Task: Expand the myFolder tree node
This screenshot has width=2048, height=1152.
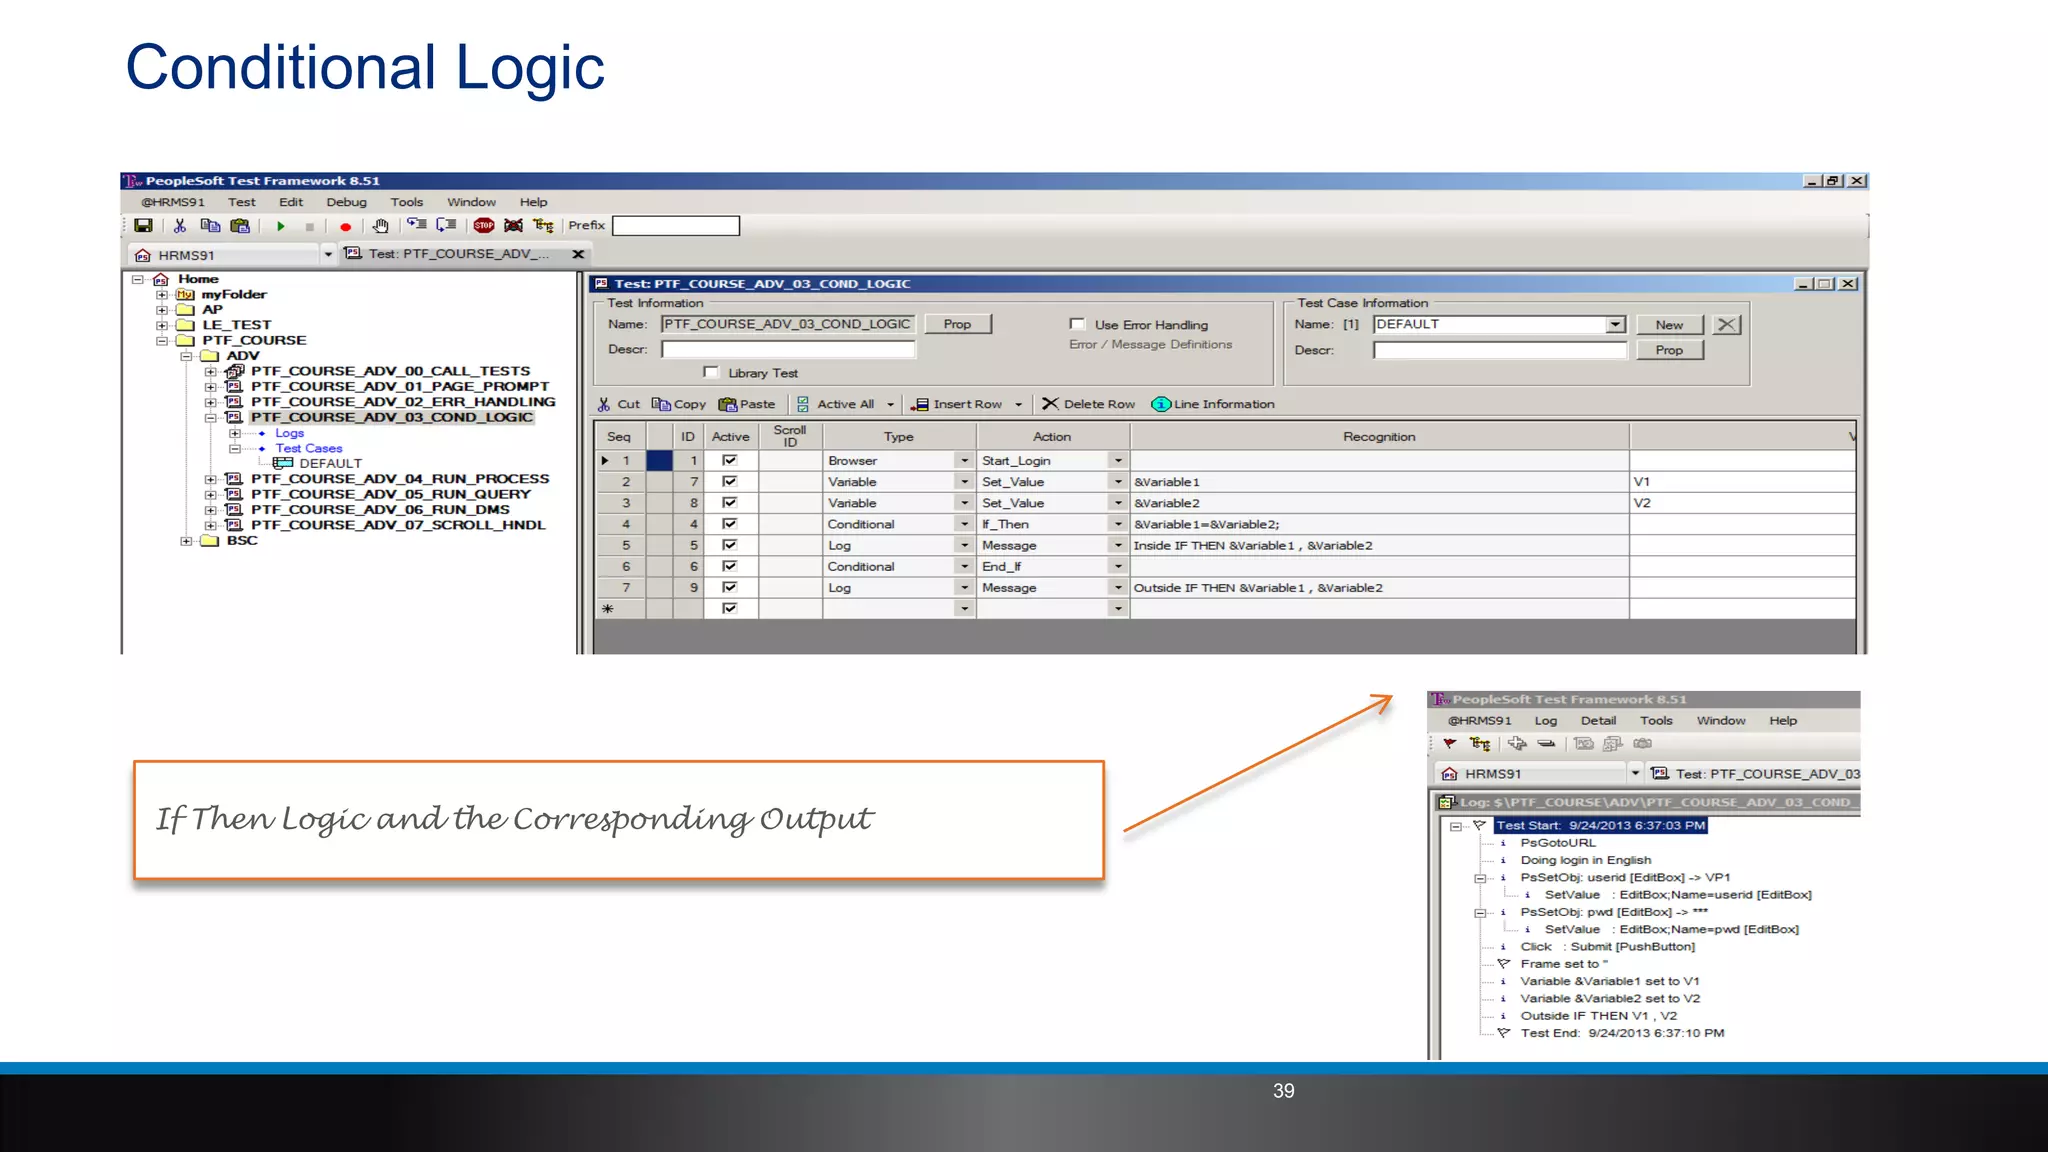Action: (x=162, y=295)
